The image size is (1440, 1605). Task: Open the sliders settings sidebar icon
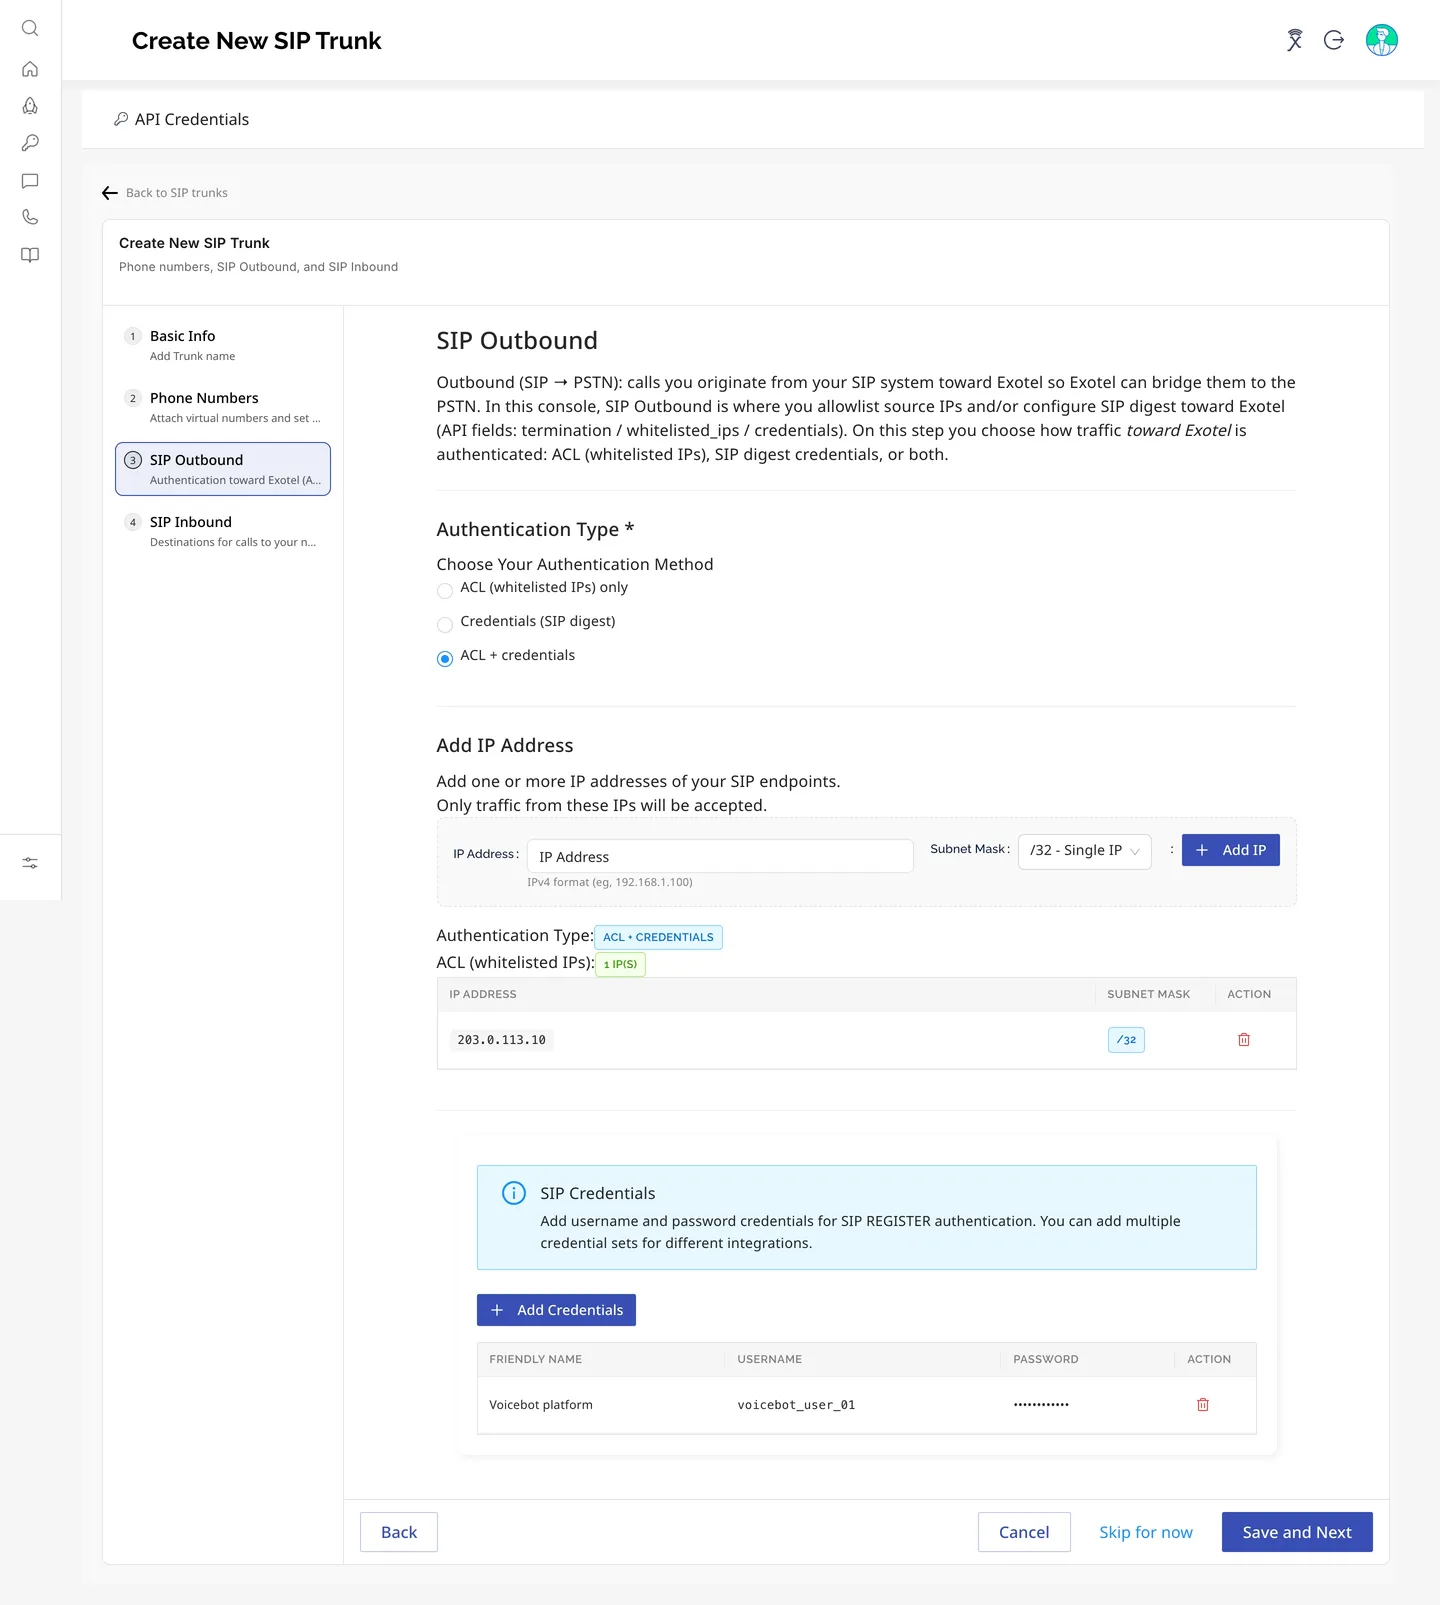[x=30, y=863]
